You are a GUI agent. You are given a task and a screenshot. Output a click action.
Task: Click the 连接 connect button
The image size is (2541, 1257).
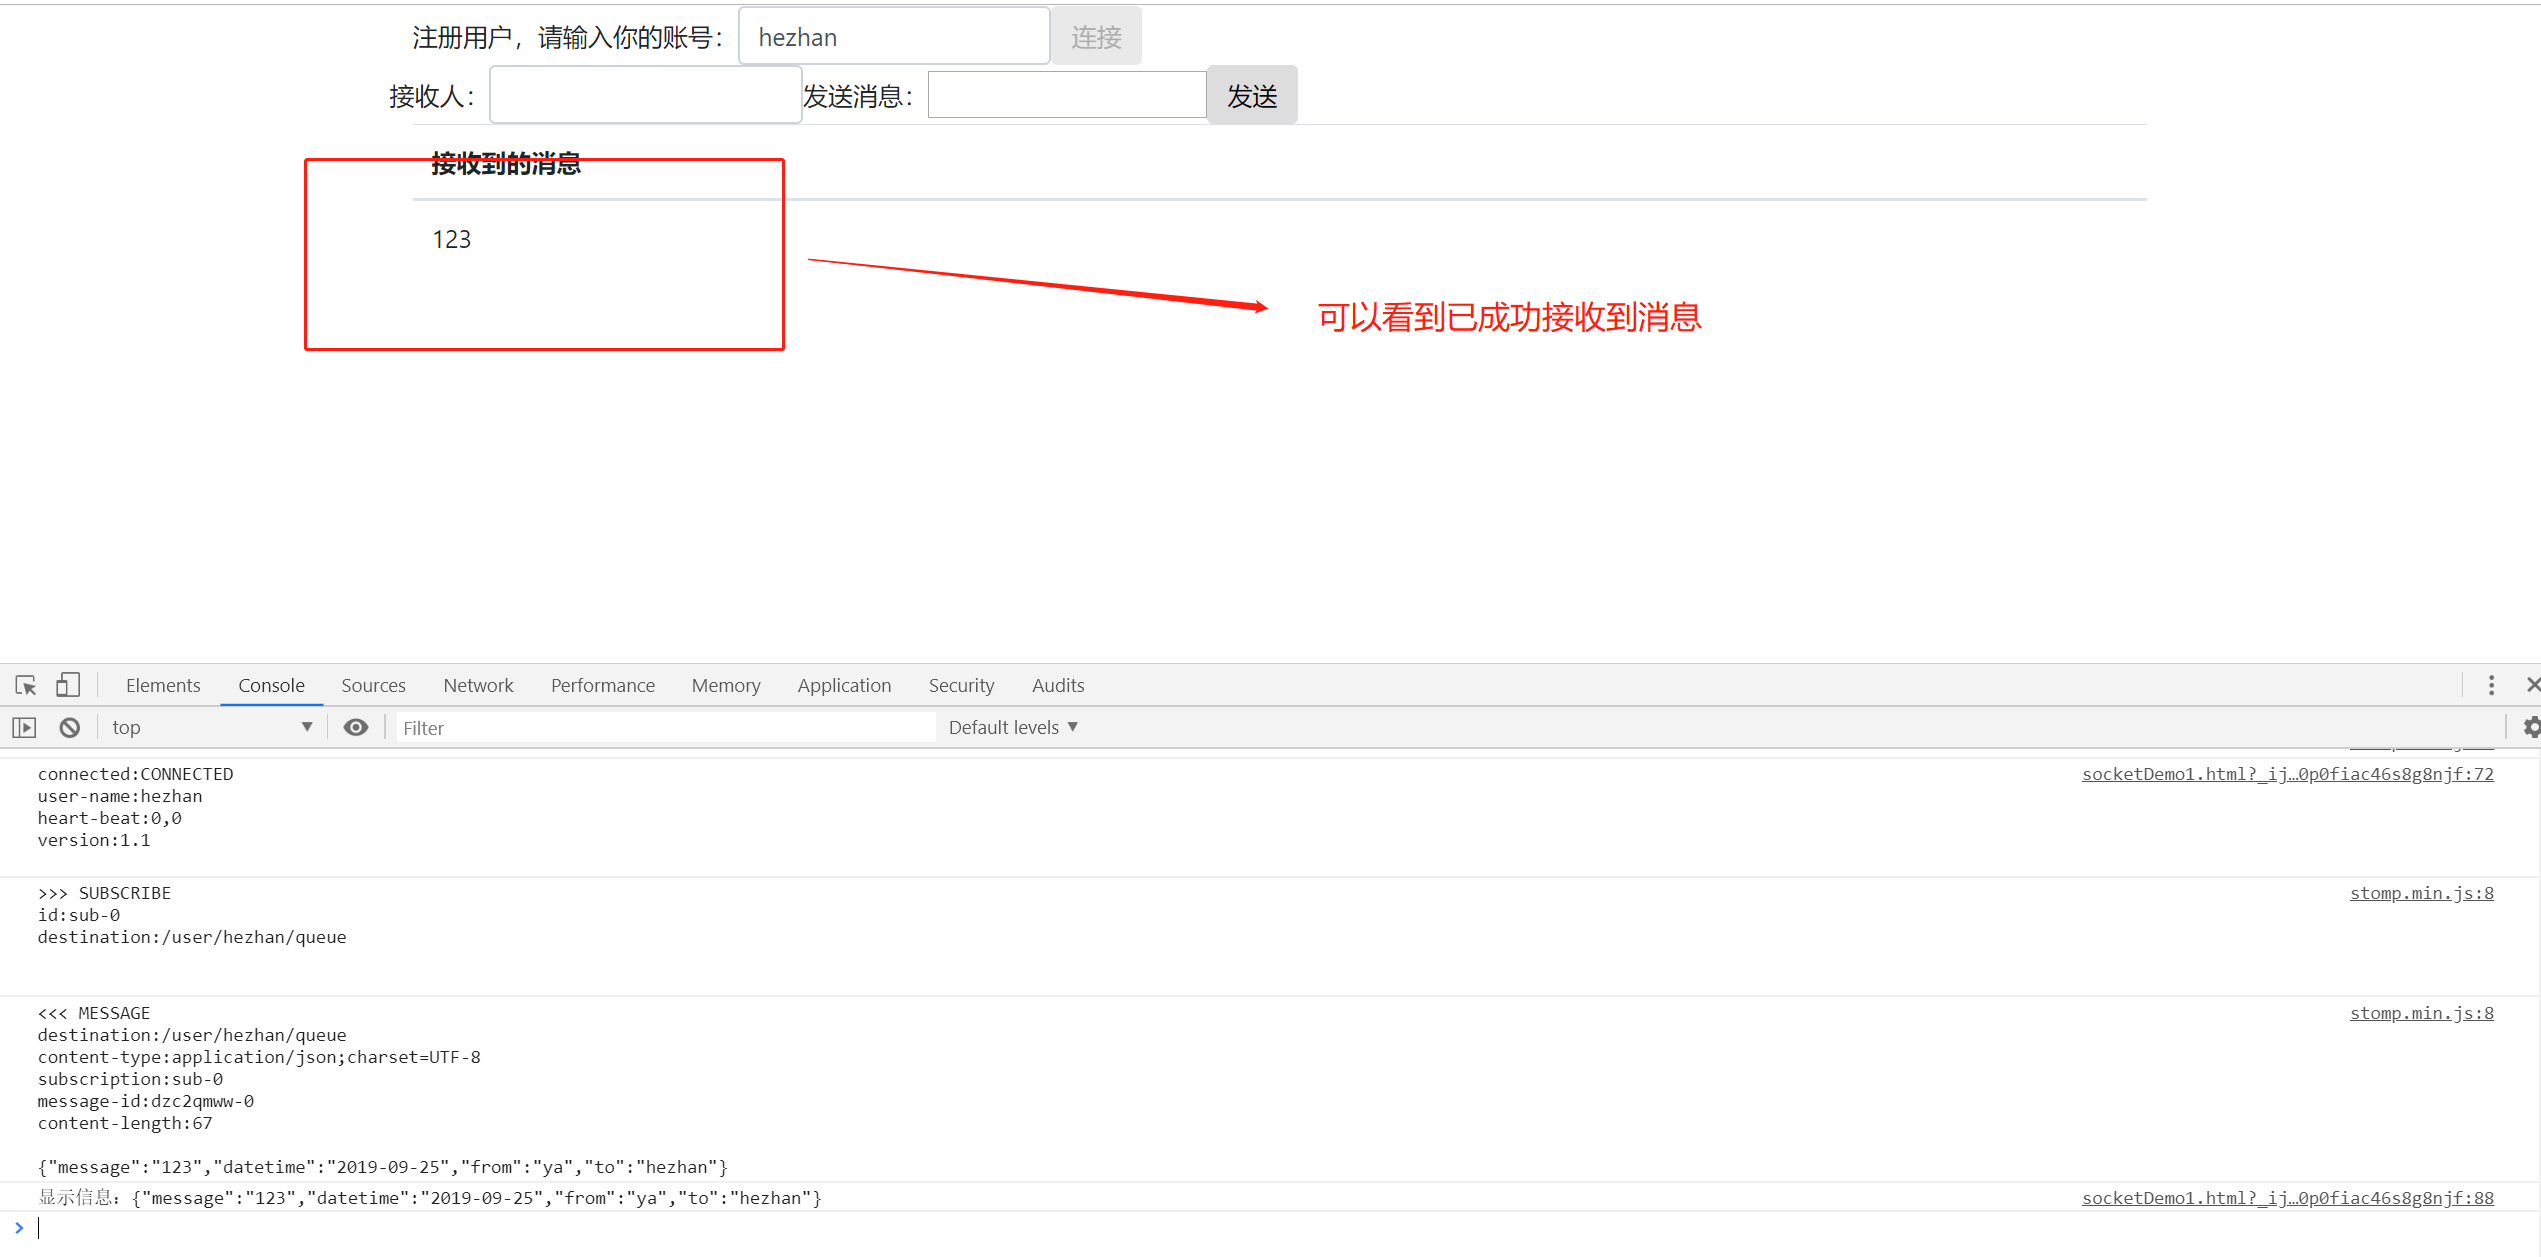coord(1096,37)
